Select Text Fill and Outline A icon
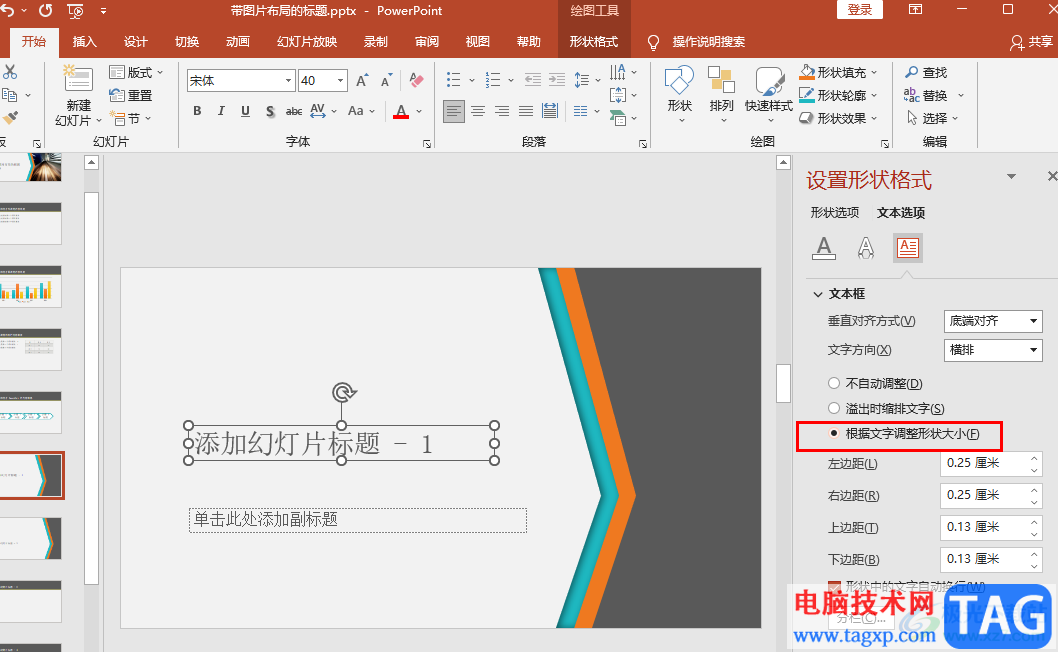Viewport: 1058px width, 652px height. (x=823, y=248)
